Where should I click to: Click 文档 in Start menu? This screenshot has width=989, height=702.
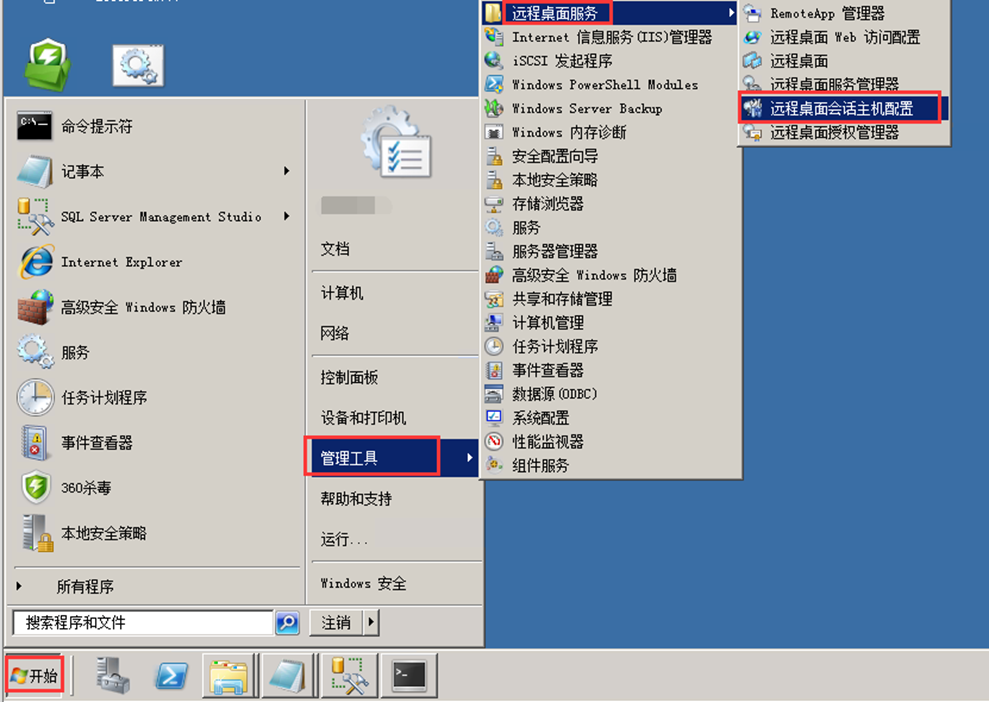[x=335, y=249]
